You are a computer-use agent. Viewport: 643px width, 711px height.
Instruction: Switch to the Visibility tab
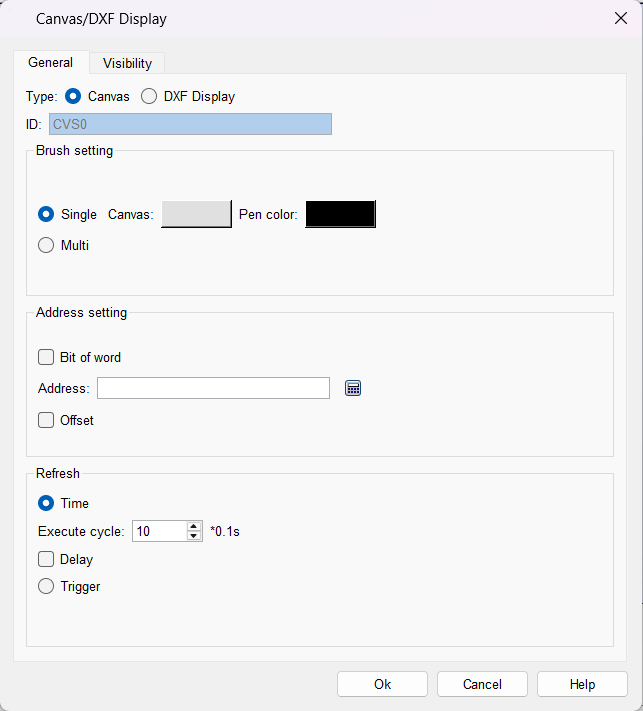pyautogui.click(x=127, y=63)
